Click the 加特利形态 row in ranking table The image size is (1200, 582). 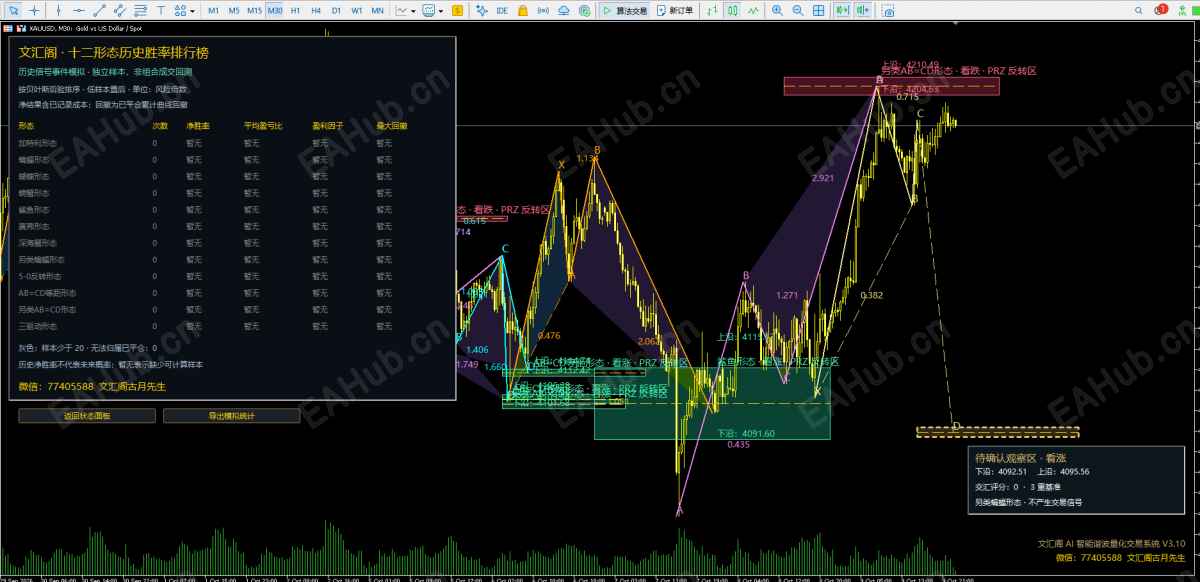pyautogui.click(x=230, y=143)
